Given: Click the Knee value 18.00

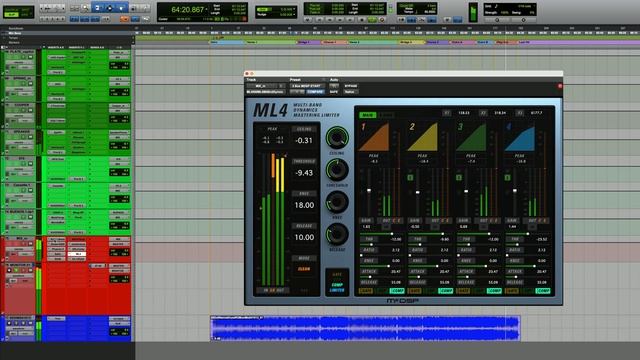Looking at the screenshot, I should click(x=304, y=205).
